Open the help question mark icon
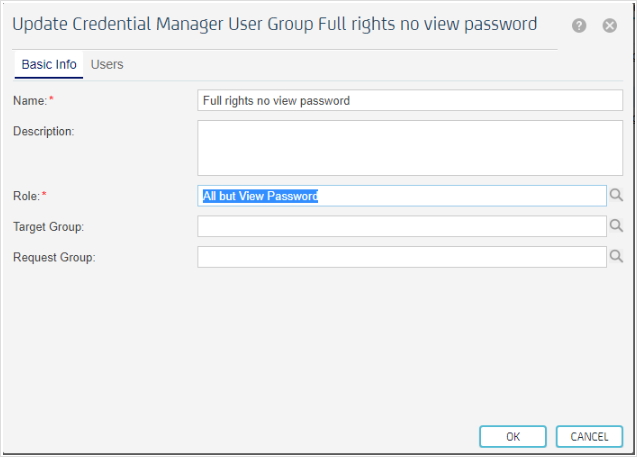Image resolution: width=637 pixels, height=457 pixels. [579, 26]
